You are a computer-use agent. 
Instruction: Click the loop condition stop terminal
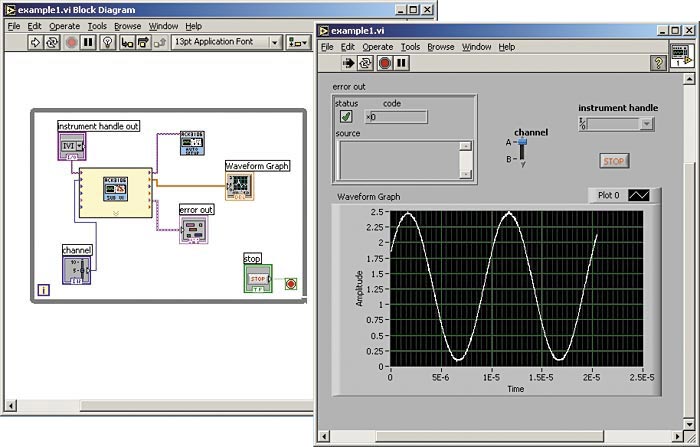coord(290,283)
